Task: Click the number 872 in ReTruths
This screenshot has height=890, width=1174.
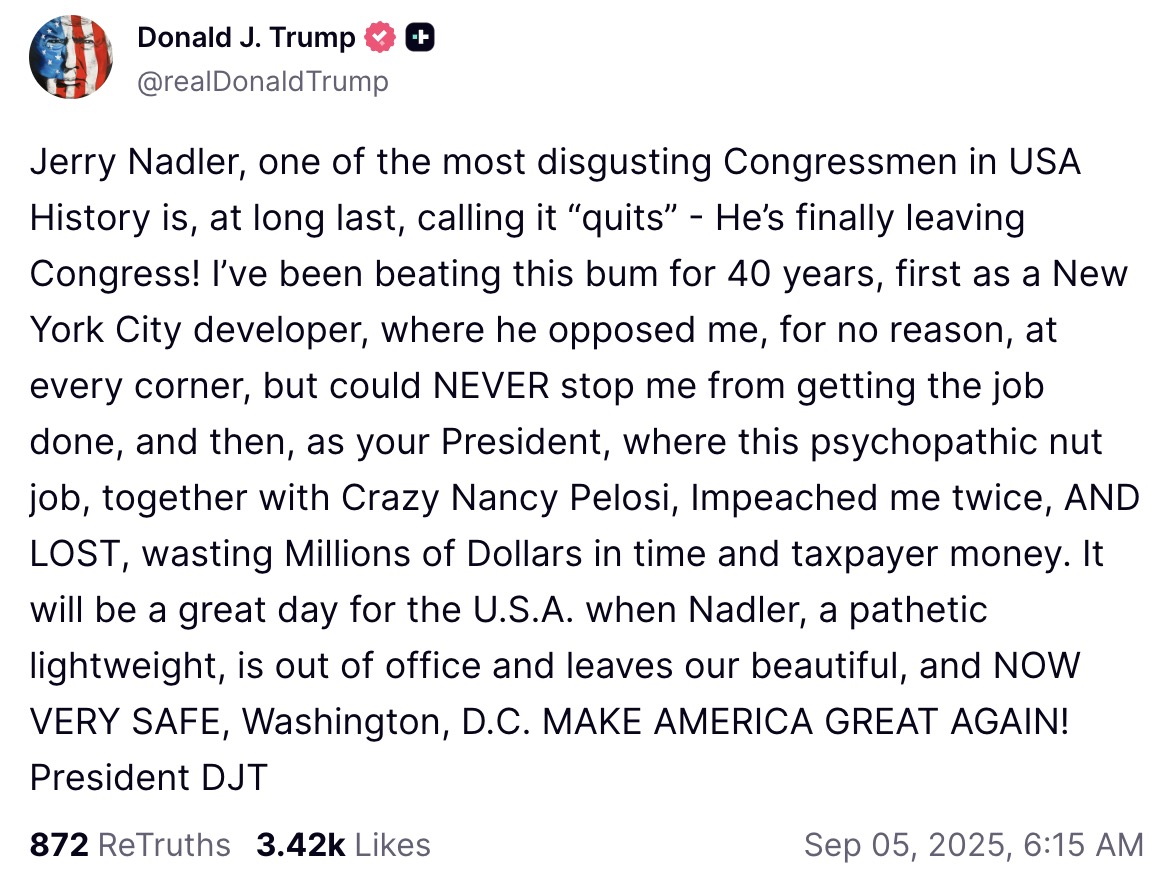Action: (59, 845)
